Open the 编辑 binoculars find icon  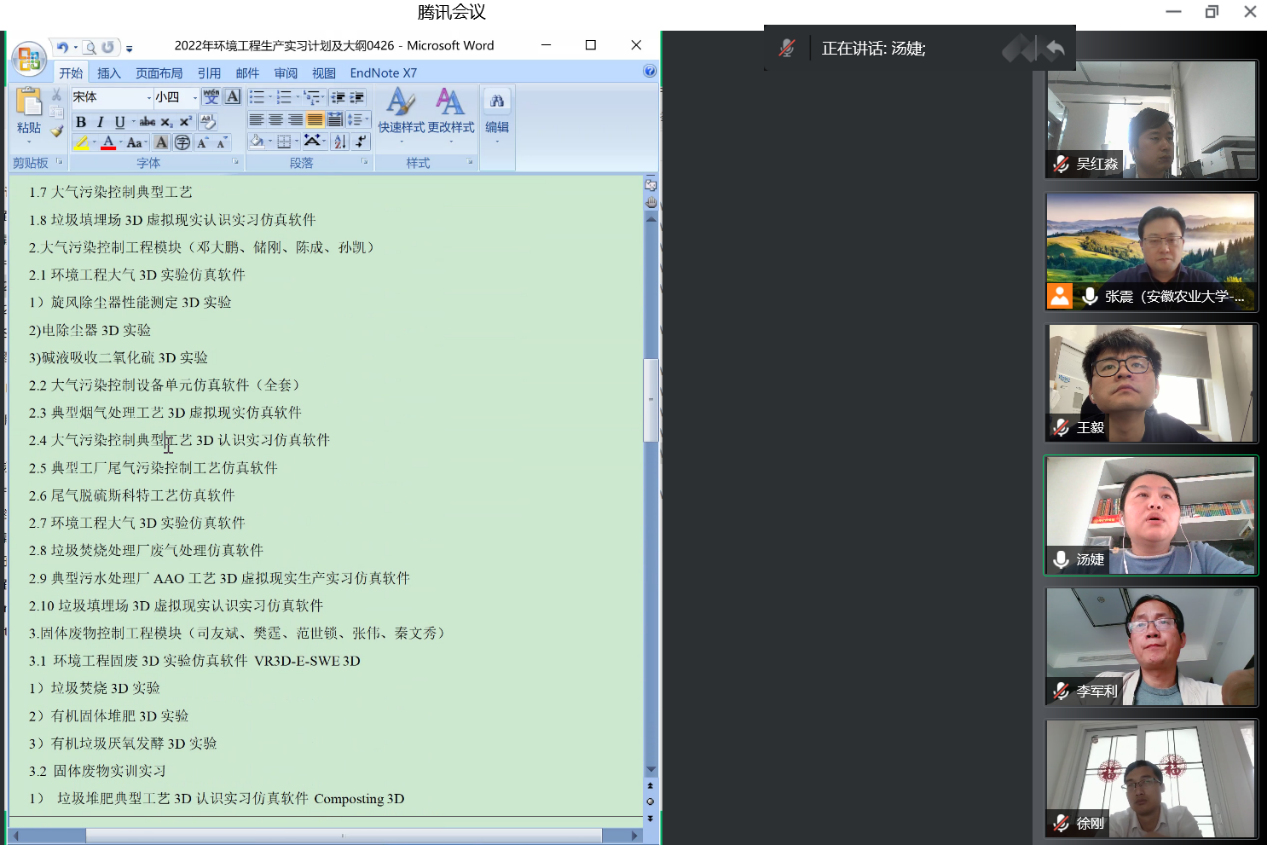coord(497,101)
